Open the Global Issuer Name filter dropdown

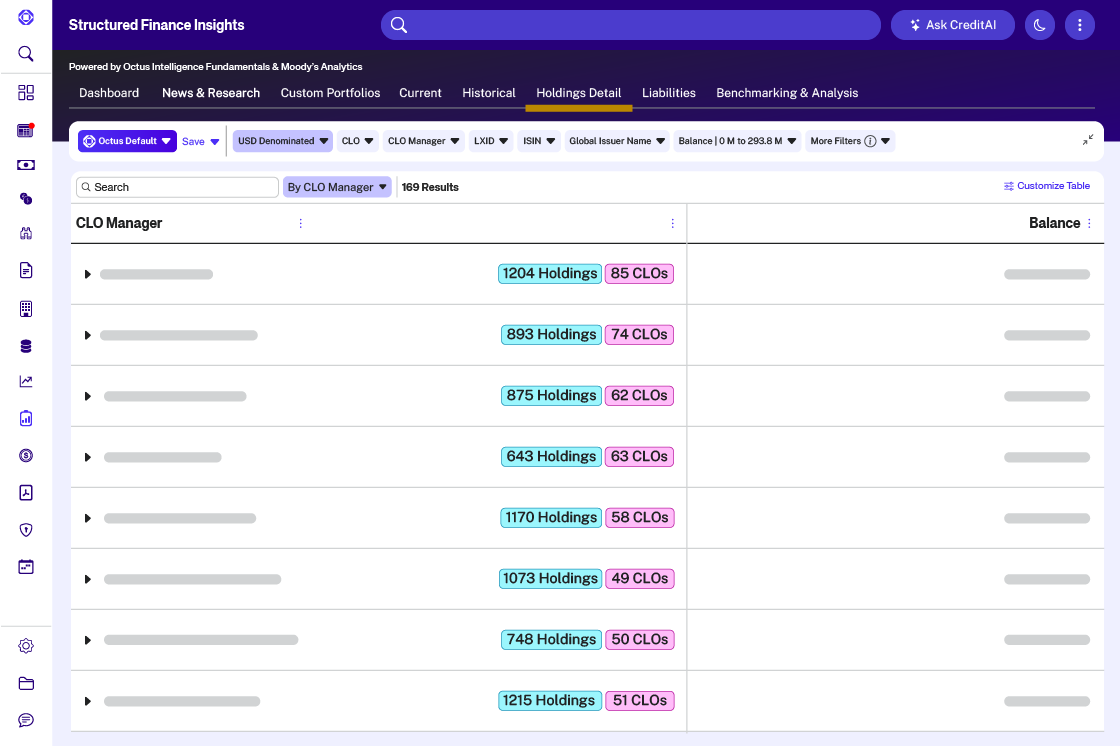click(617, 141)
